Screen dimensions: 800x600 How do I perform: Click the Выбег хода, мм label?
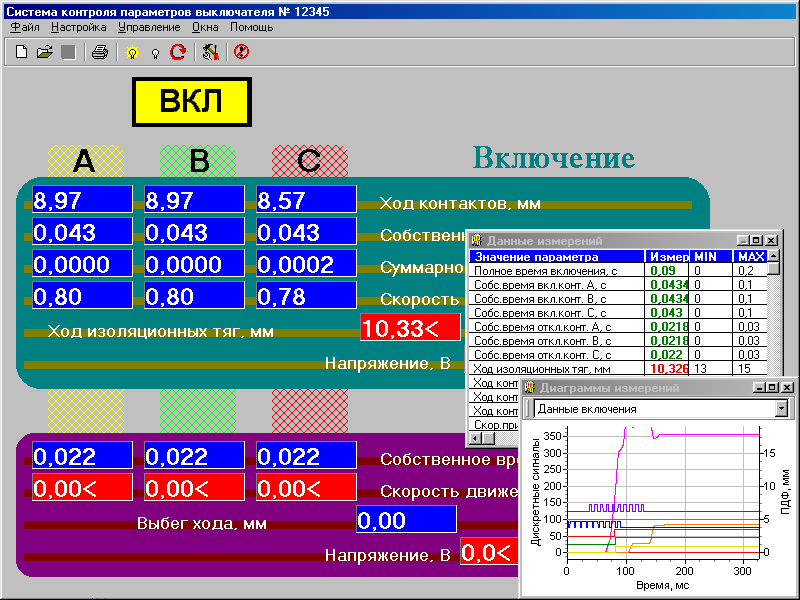202,523
